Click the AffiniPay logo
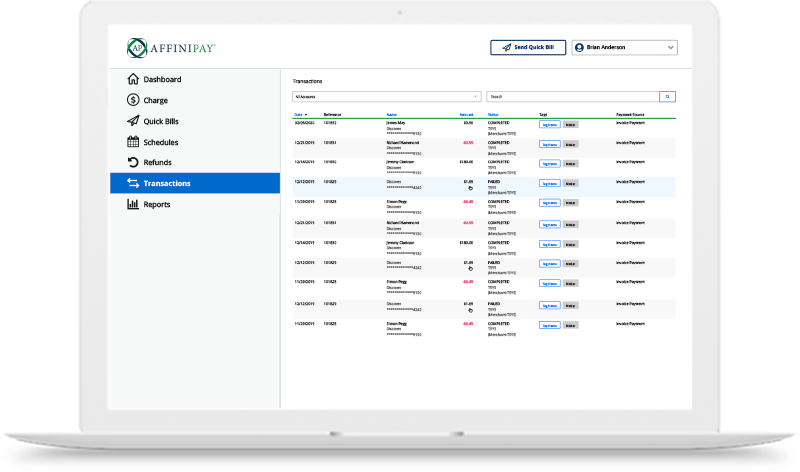 pyautogui.click(x=171, y=48)
